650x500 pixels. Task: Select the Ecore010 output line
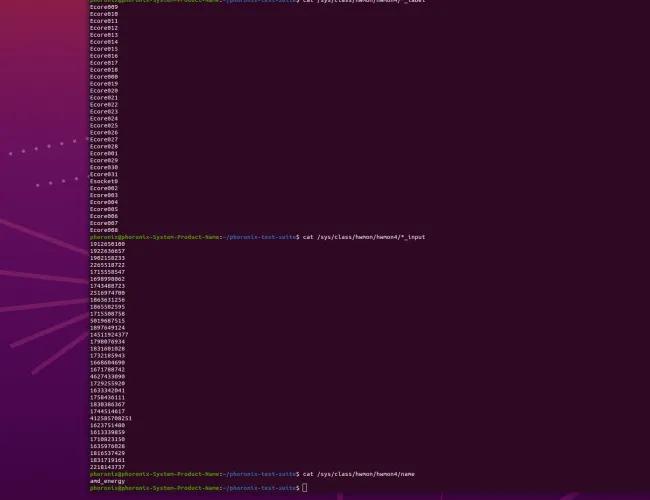tap(104, 14)
